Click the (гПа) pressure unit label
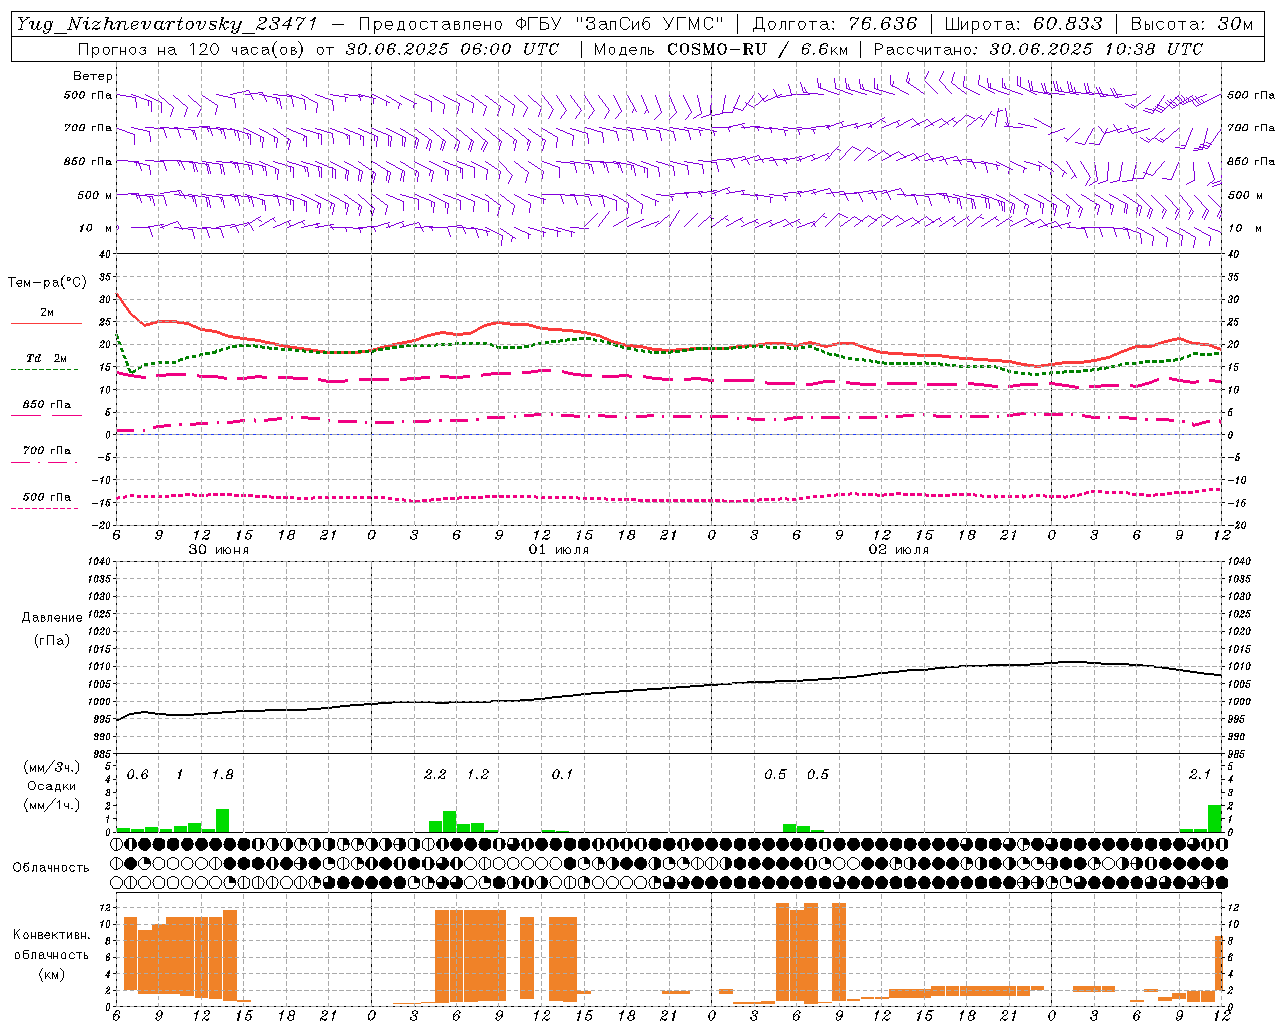 coord(52,641)
